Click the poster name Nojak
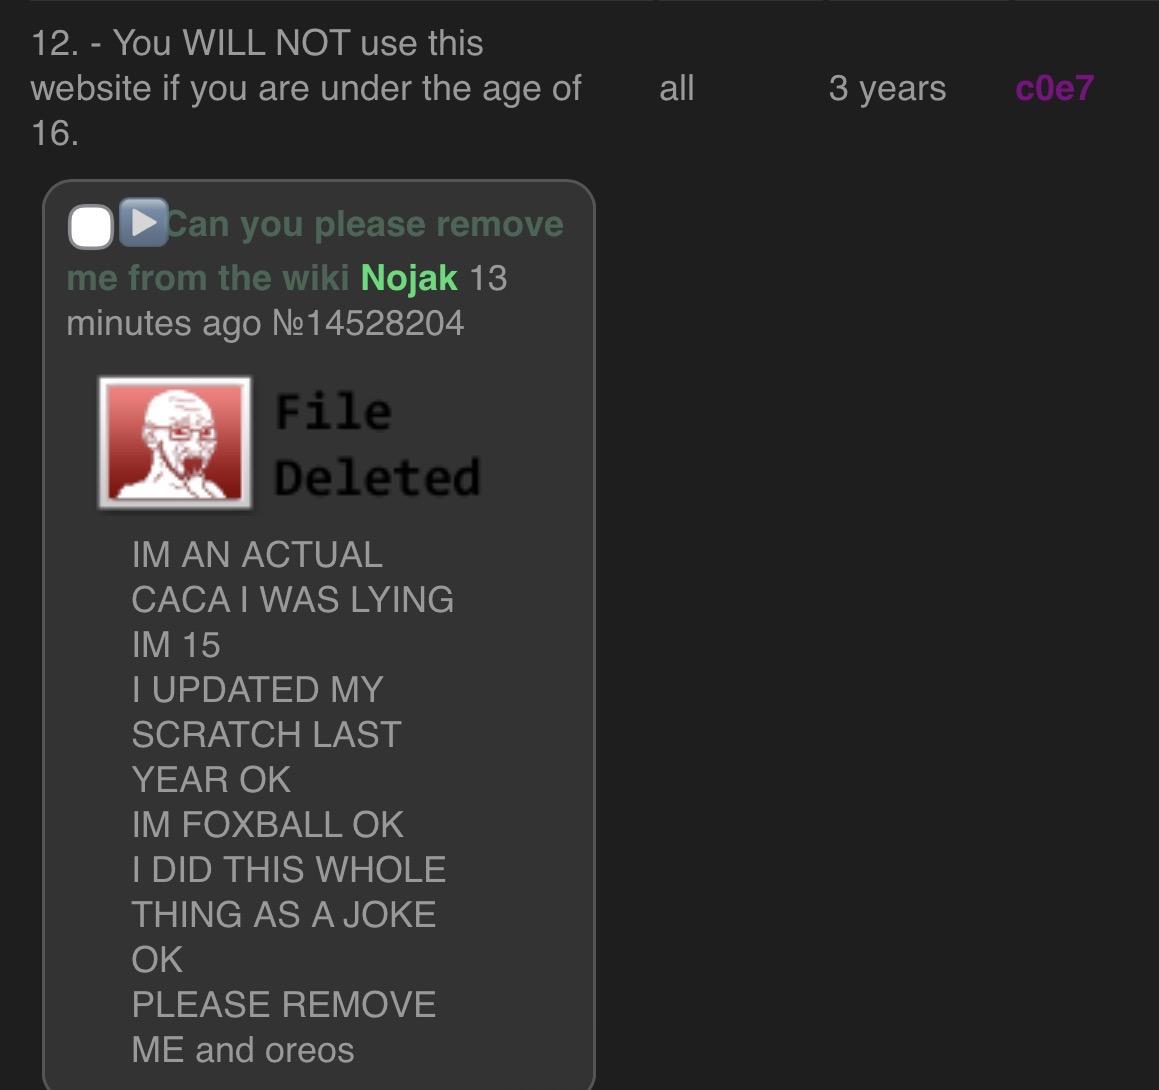The image size is (1159, 1090). point(409,279)
